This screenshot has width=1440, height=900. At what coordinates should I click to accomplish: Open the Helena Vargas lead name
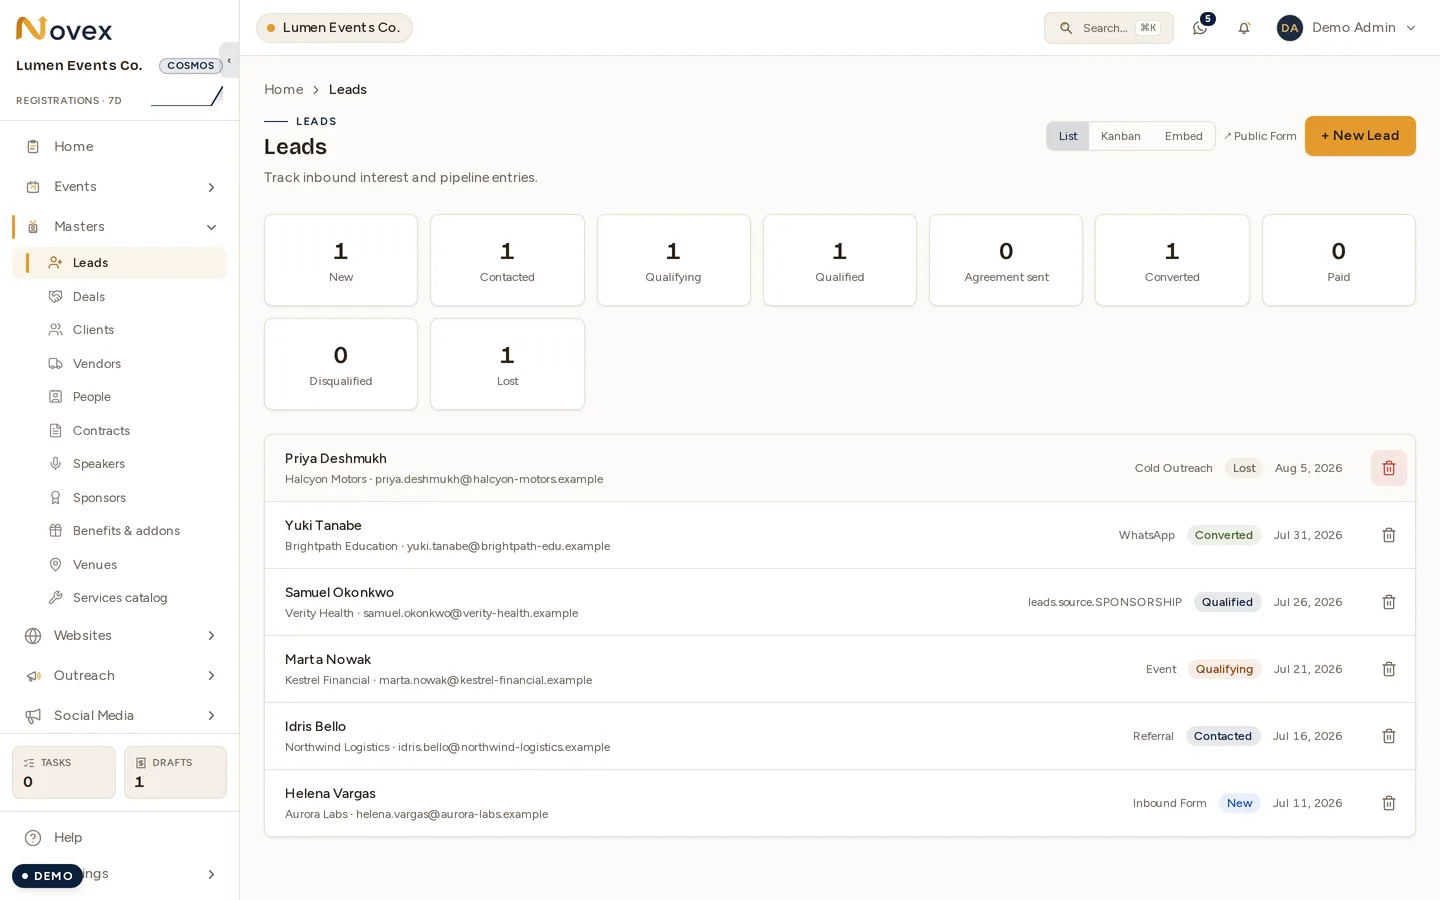[x=330, y=794]
